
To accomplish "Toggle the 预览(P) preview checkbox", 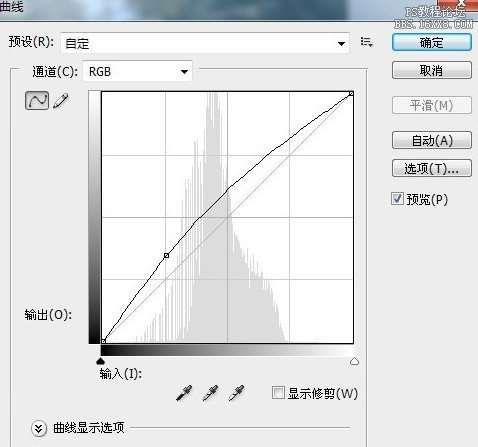I will [x=397, y=199].
